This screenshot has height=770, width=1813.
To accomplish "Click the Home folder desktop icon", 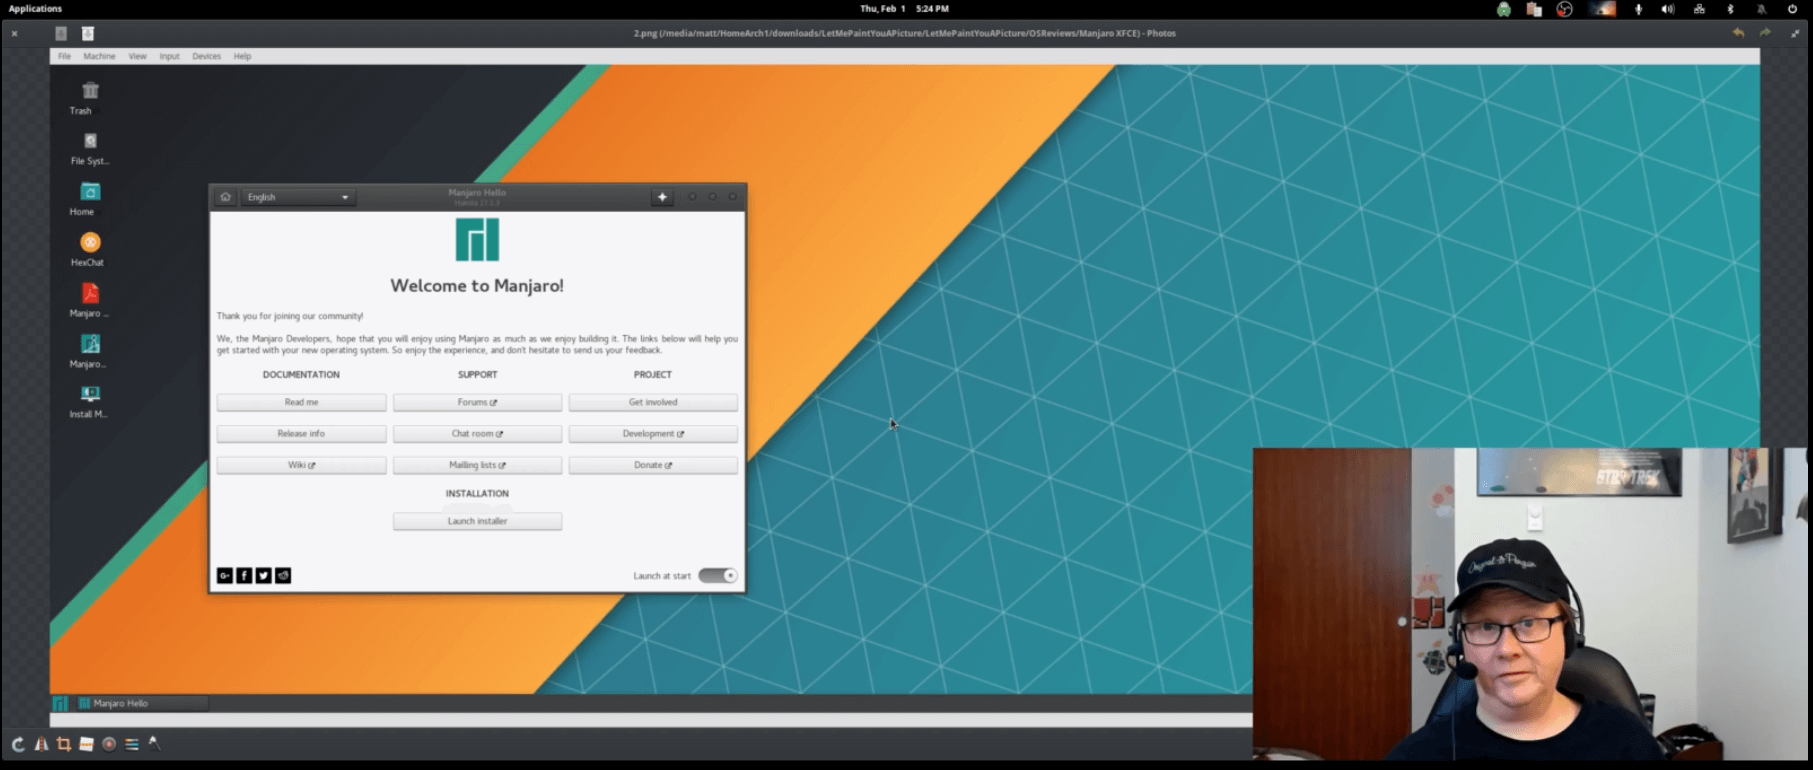I will coord(90,192).
